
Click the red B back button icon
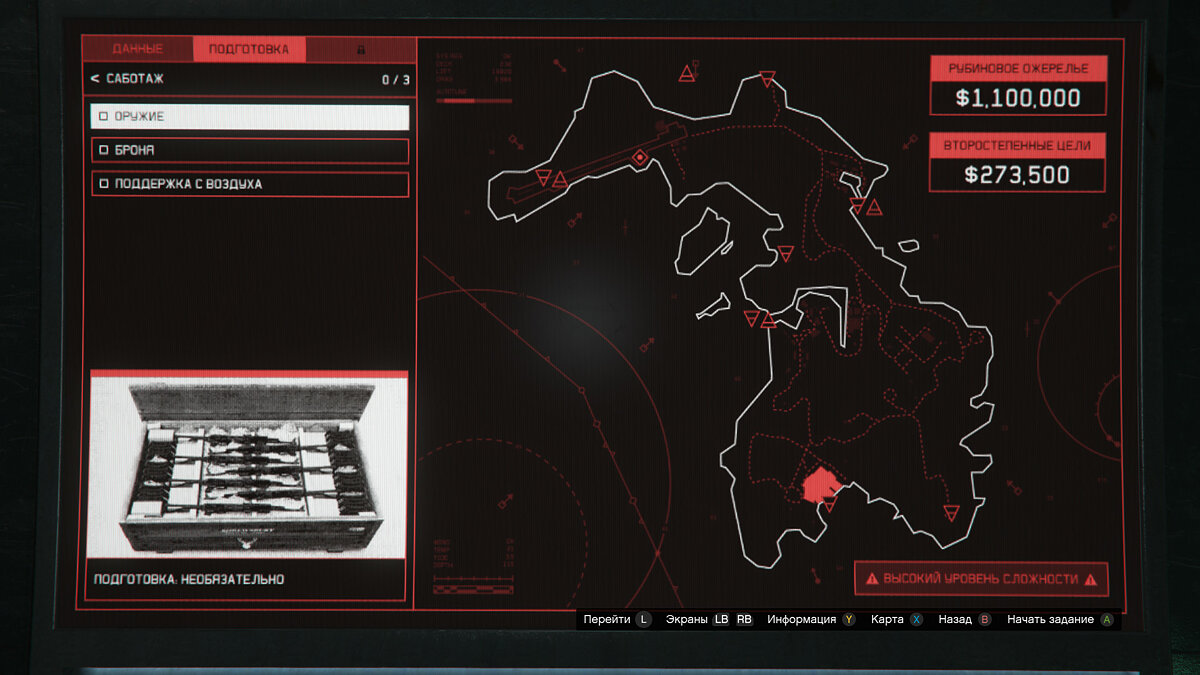985,620
